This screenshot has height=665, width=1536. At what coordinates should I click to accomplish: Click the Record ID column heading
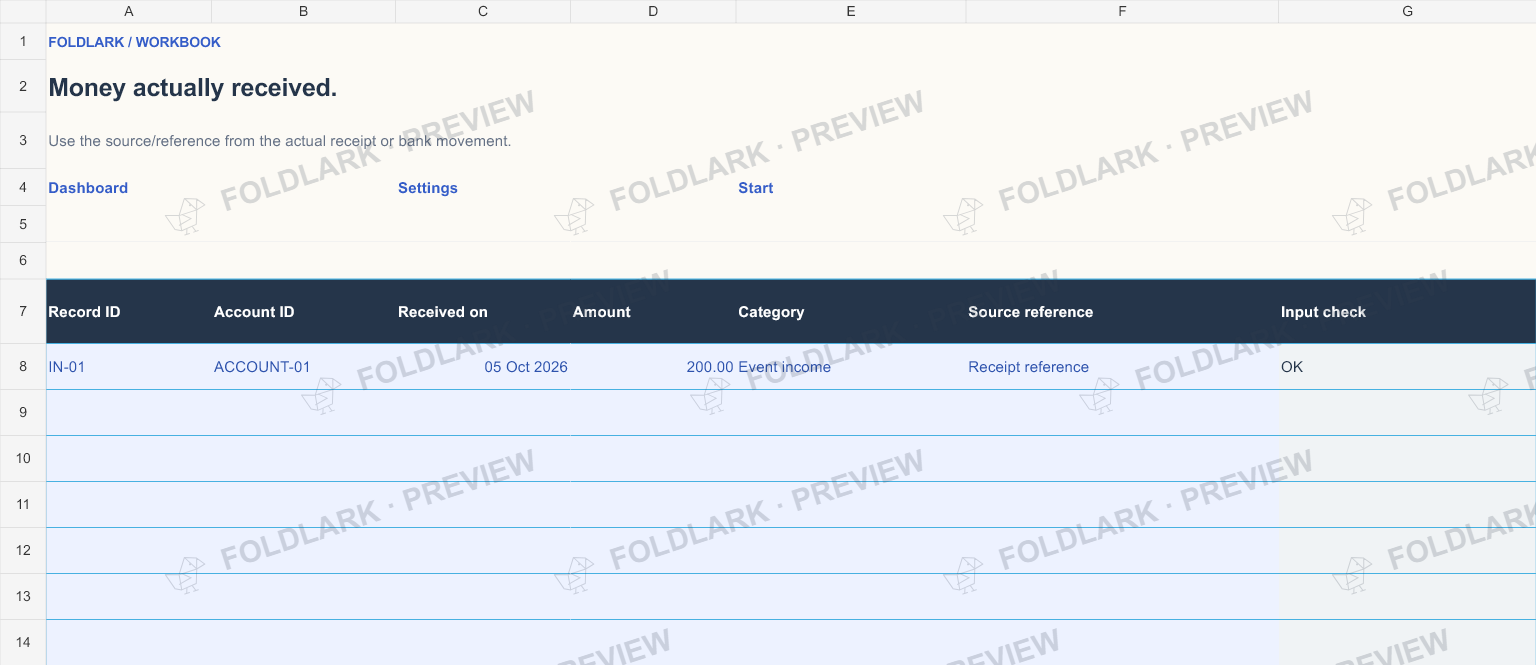129,312
